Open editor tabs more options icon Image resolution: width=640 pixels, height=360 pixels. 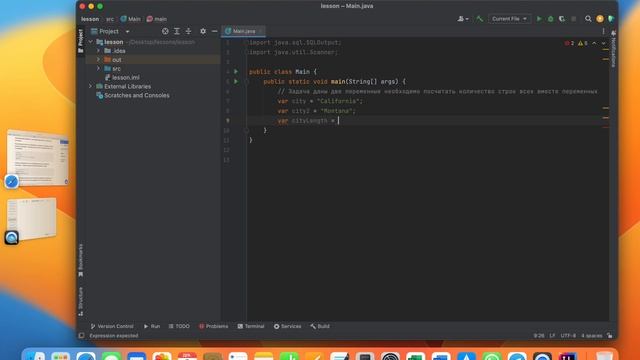coord(603,31)
